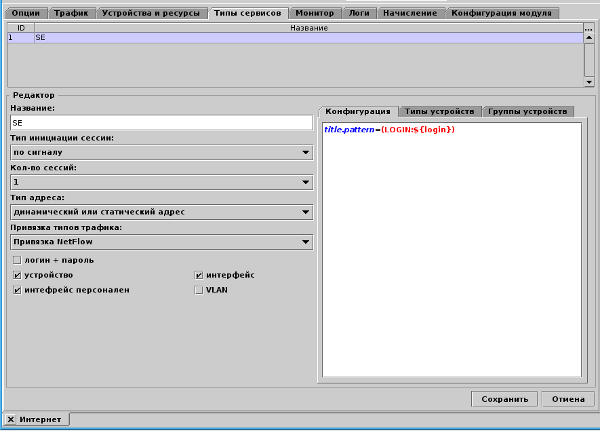
Task: Enable the логин + пароль checkbox
Action: (x=17, y=259)
